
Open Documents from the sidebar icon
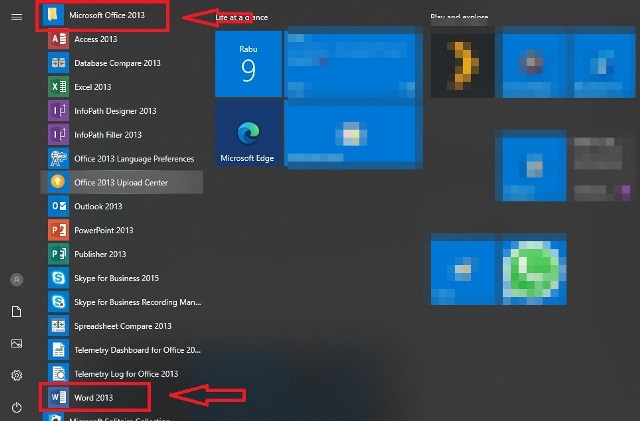pyautogui.click(x=17, y=312)
